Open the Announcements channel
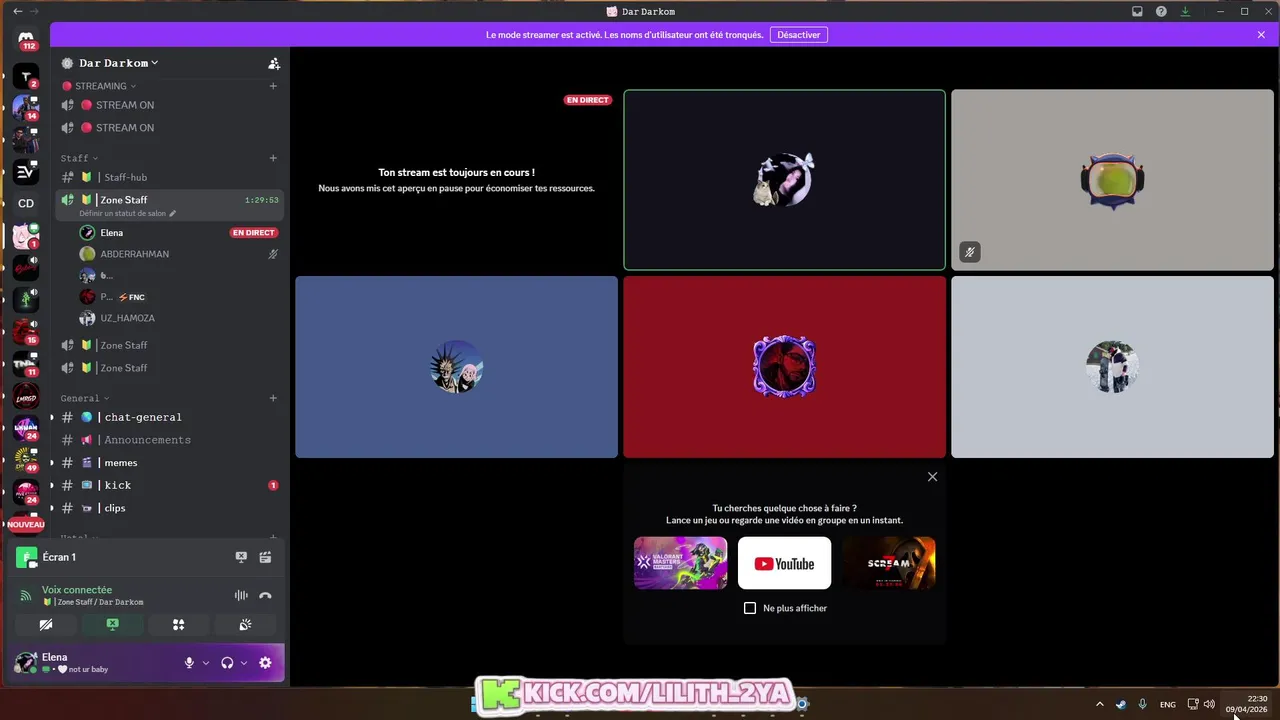This screenshot has width=1280, height=720. tap(170, 440)
